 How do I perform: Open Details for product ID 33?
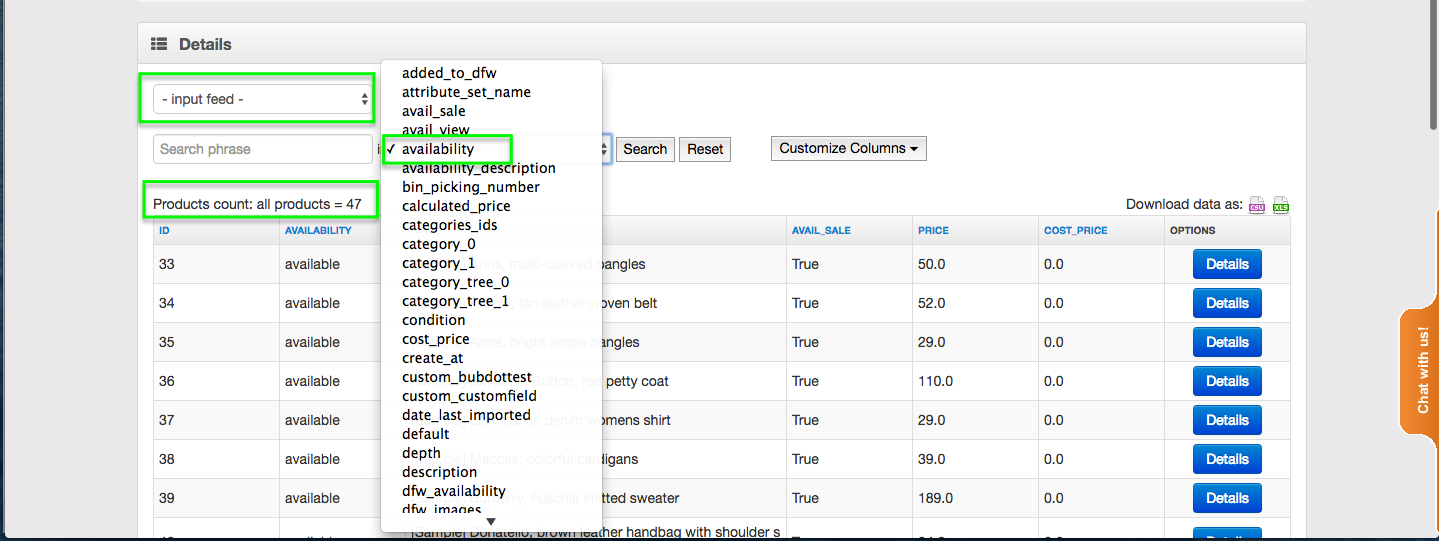click(1226, 264)
